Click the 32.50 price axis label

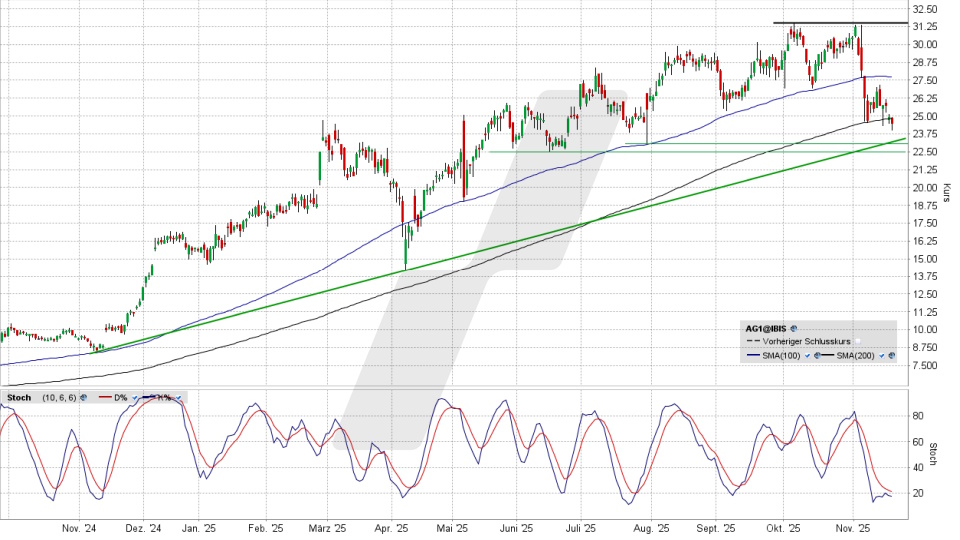[x=923, y=9]
